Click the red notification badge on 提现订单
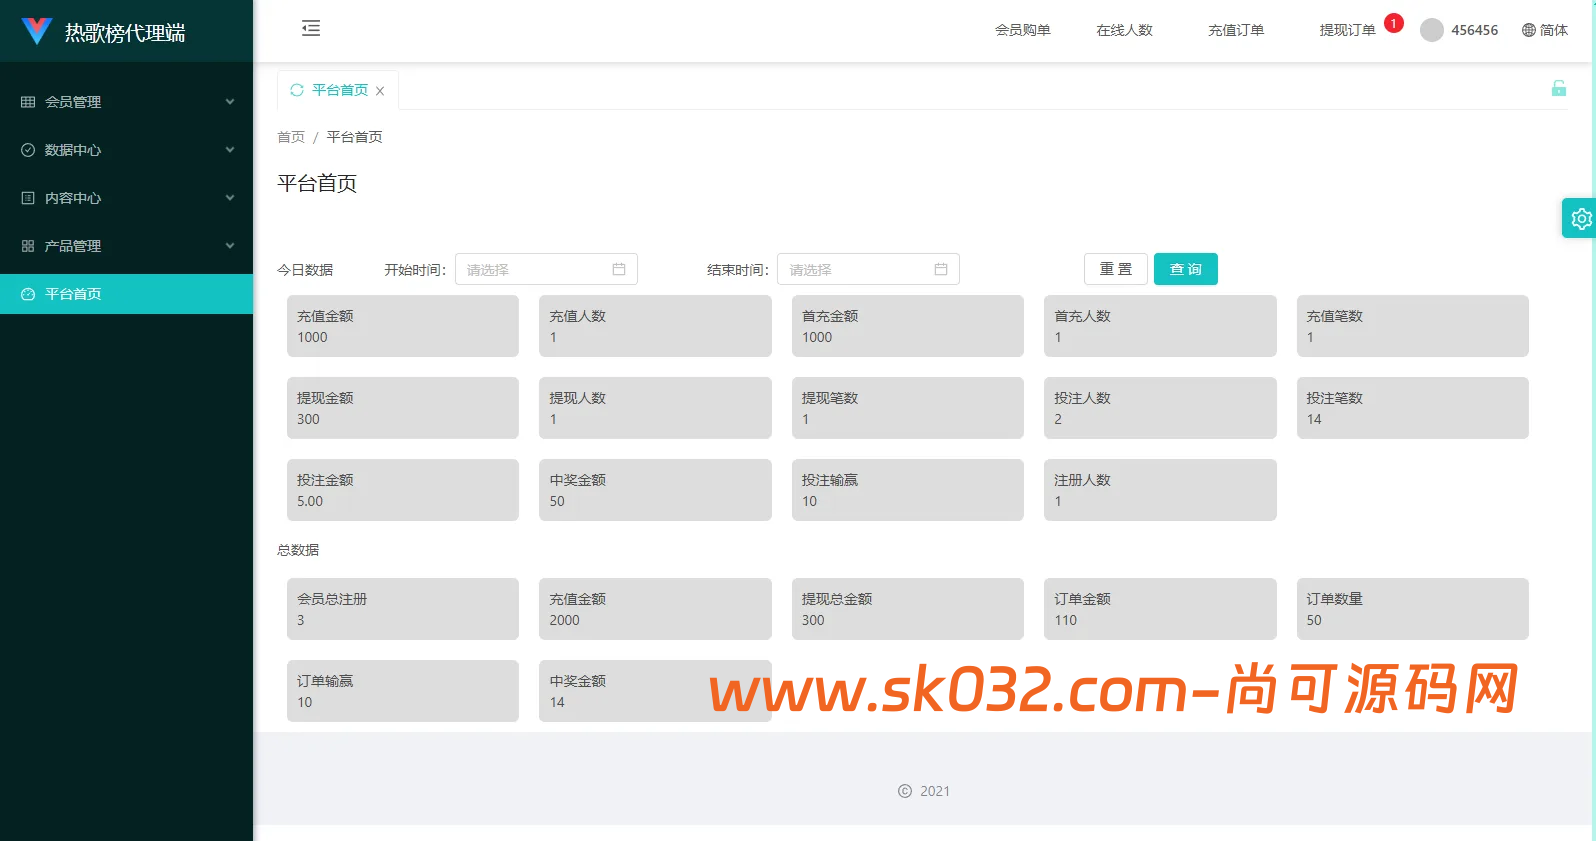The height and width of the screenshot is (841, 1596). [1393, 23]
